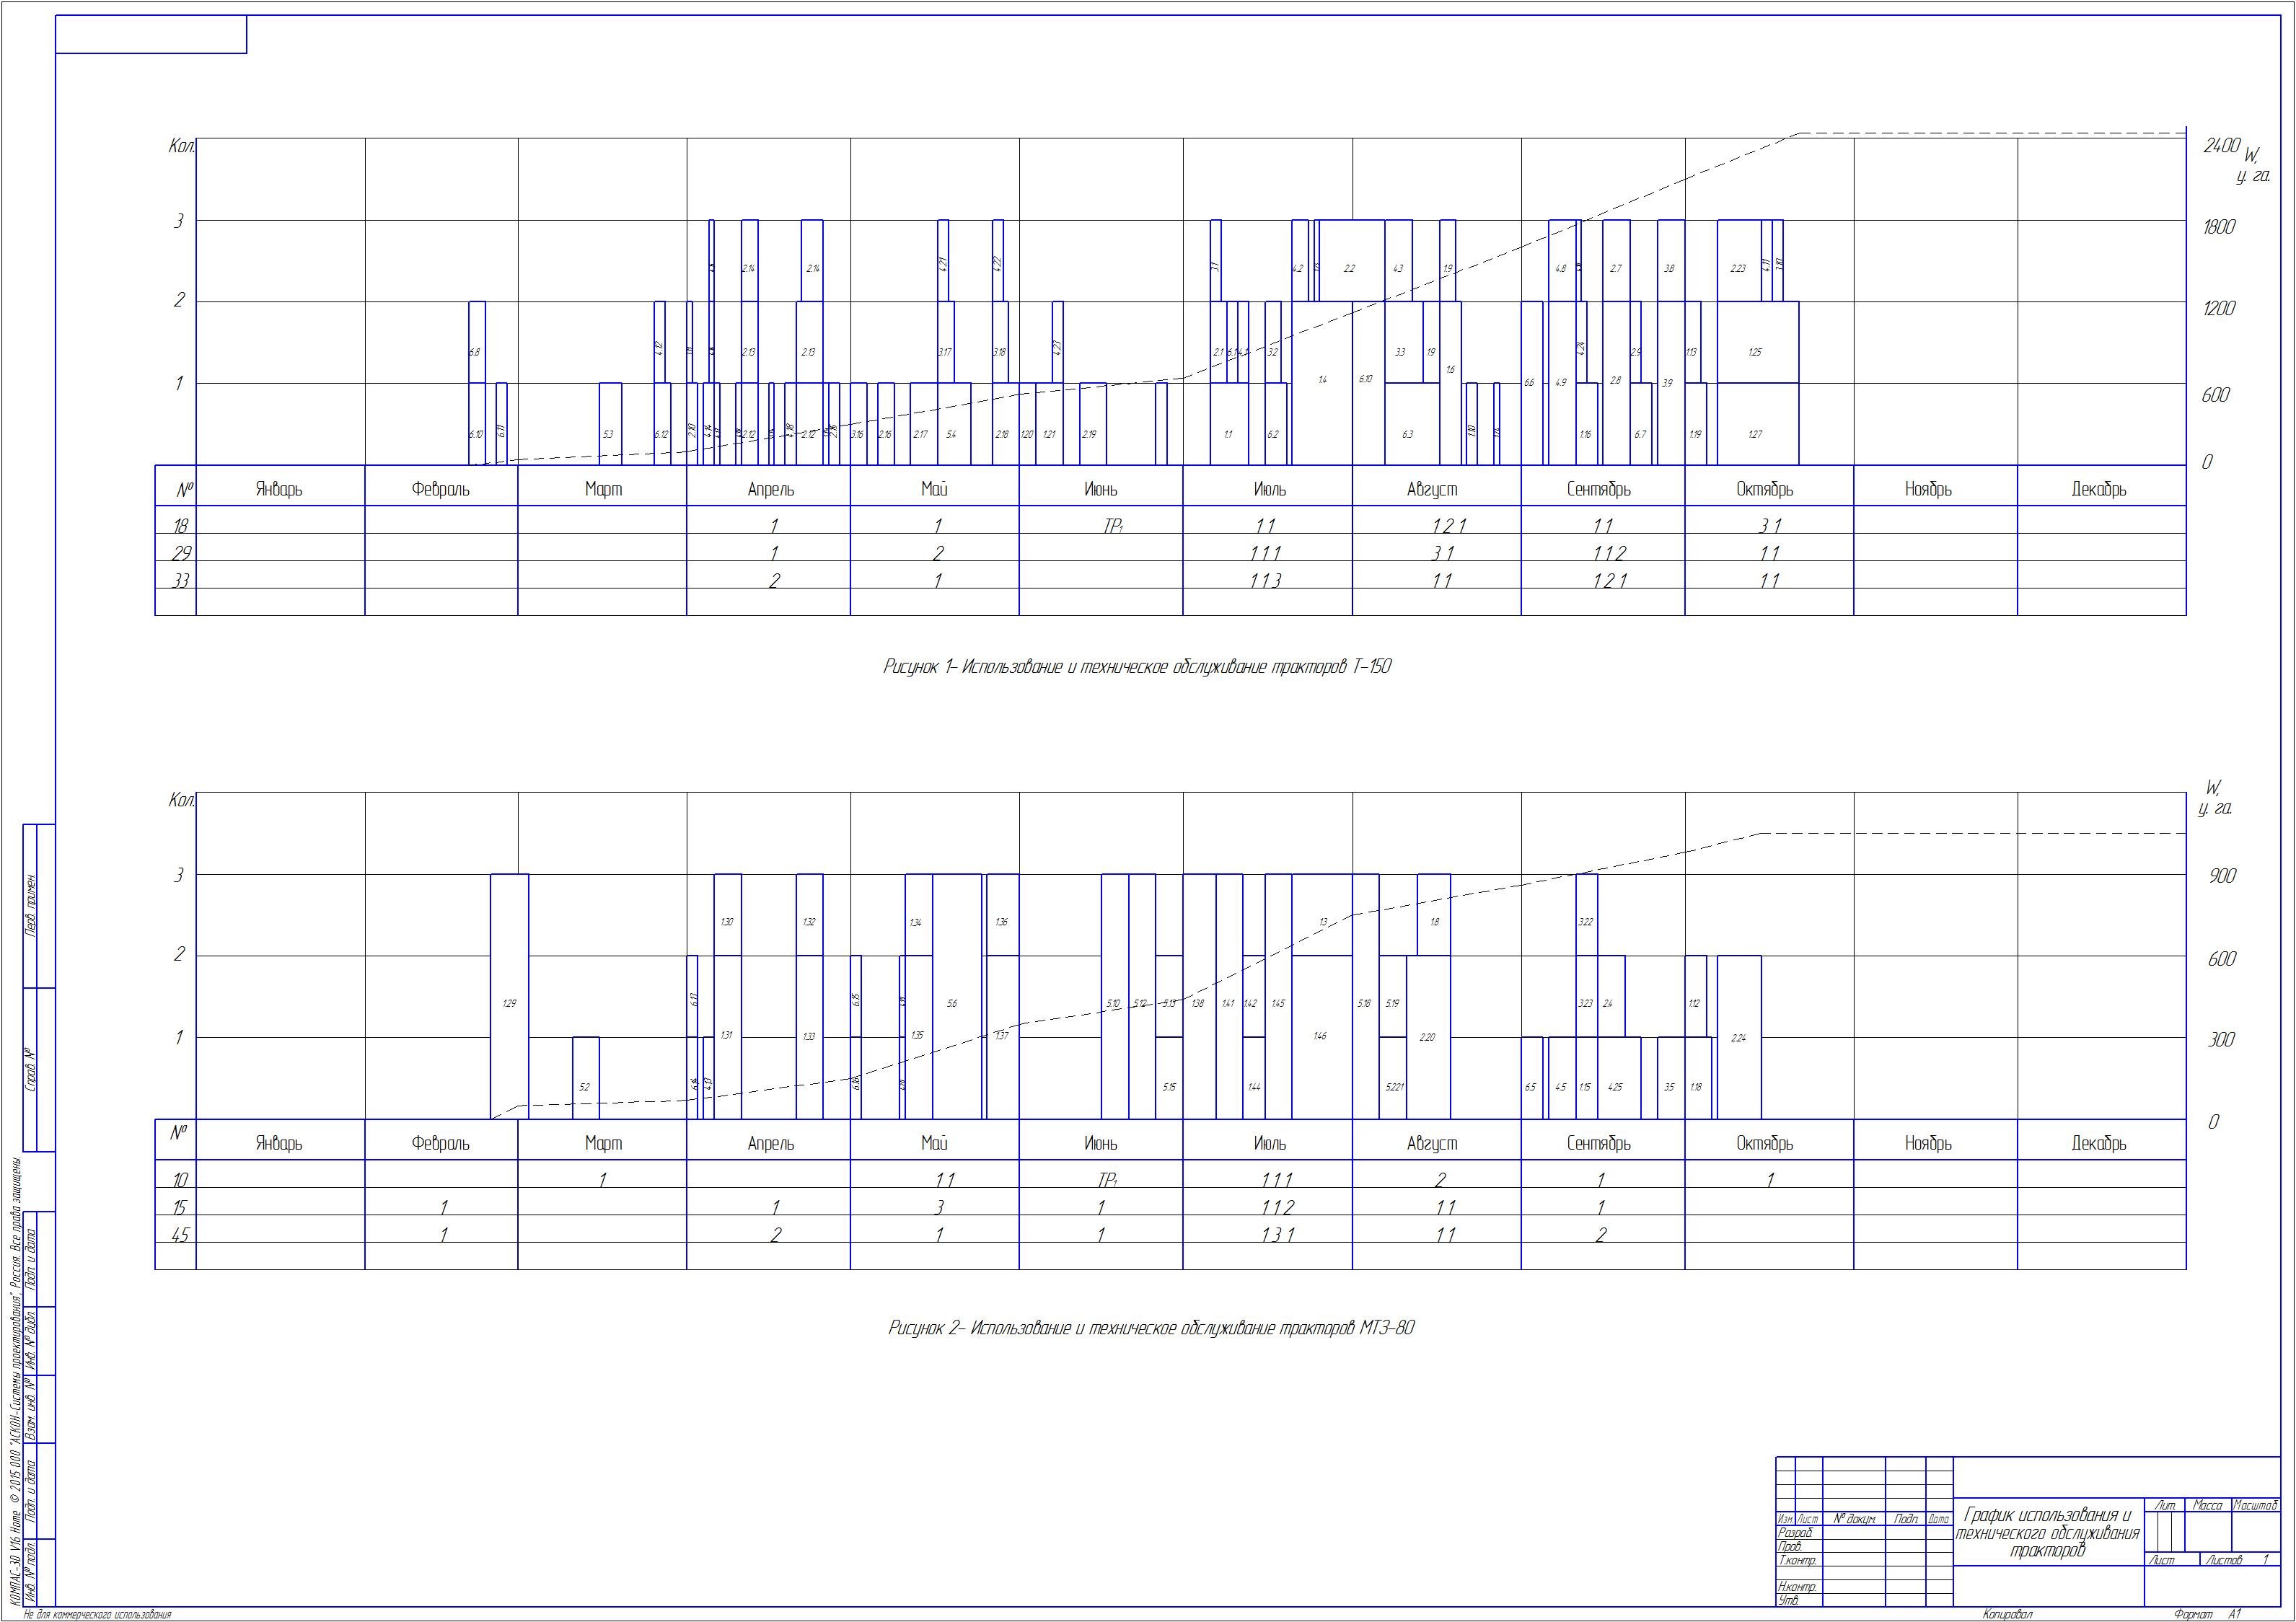Click the empty box at the top-left corner
2296x1622 pixels.
pos(151,34)
